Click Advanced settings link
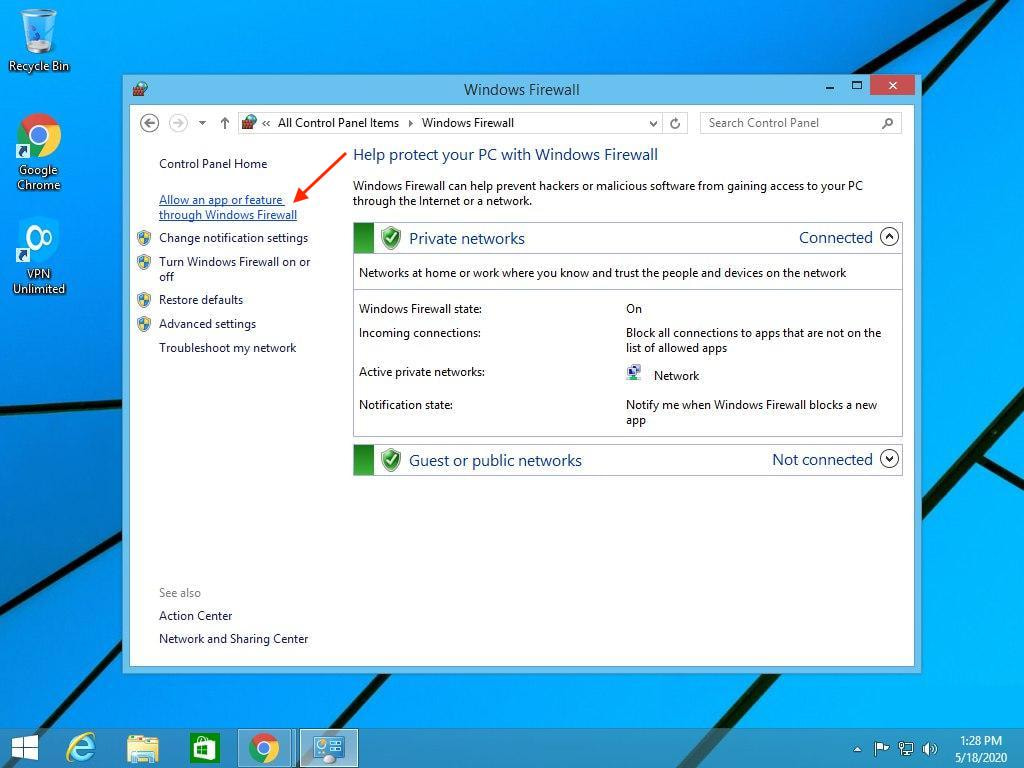Screen dimensions: 1024x768 [x=207, y=324]
